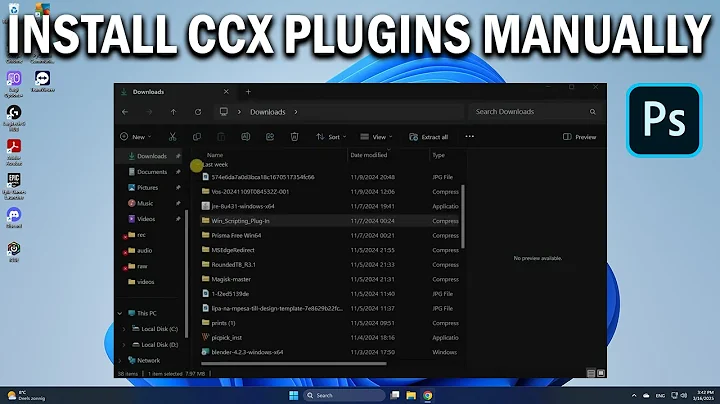Go forward with the right arrow
720x404 pixels.
(x=149, y=112)
